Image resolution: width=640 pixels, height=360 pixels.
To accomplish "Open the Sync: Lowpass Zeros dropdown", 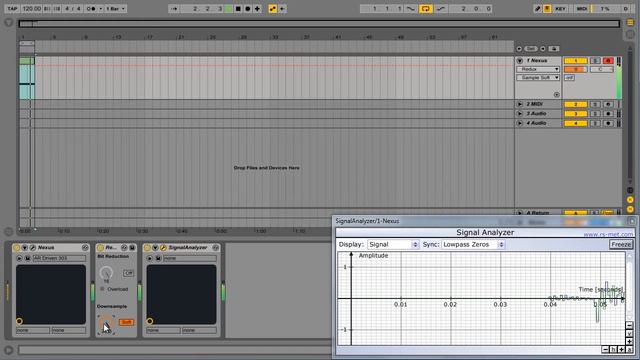I will pos(473,244).
